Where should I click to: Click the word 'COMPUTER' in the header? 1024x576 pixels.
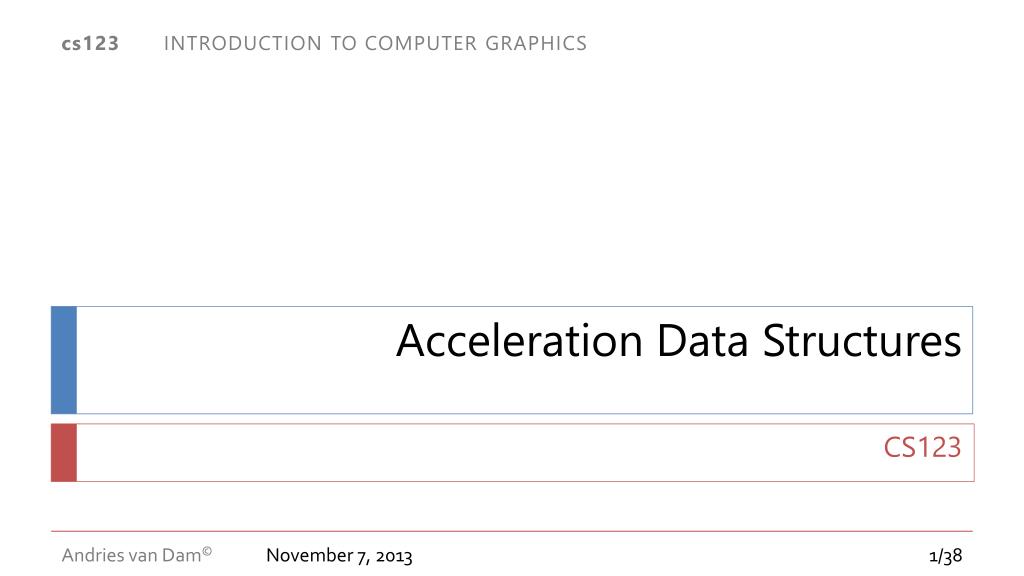coord(421,44)
